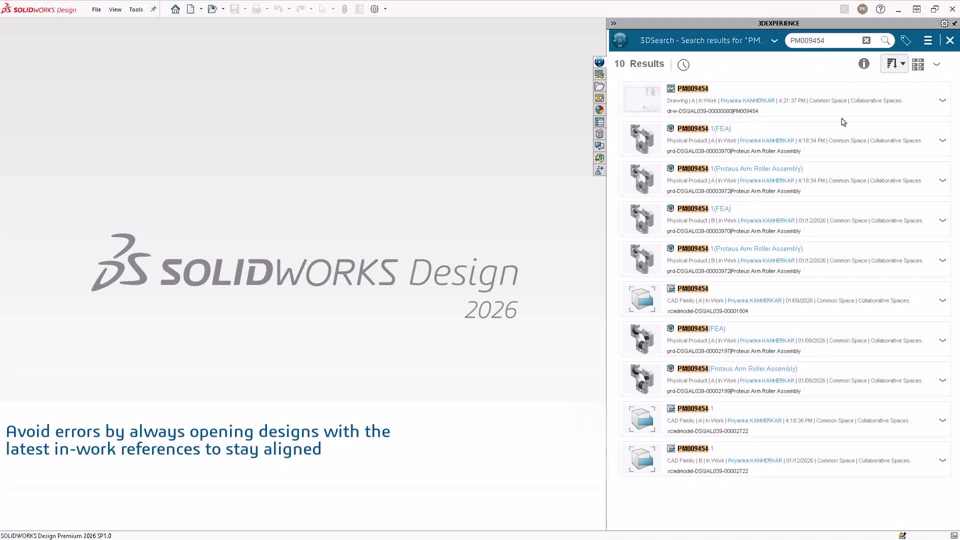Switch results to tile grid view

(x=918, y=64)
